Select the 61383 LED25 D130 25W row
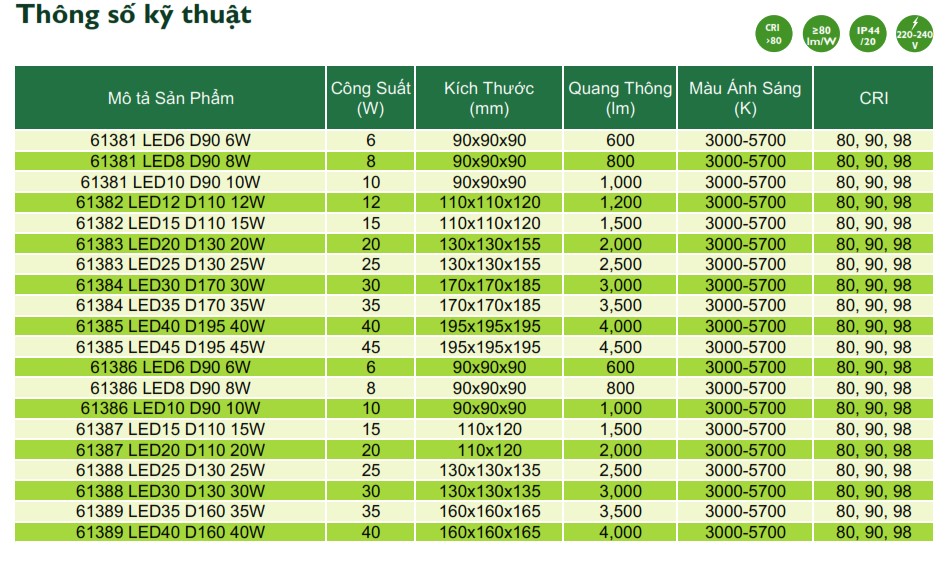This screenshot has width=949, height=562. coord(170,265)
